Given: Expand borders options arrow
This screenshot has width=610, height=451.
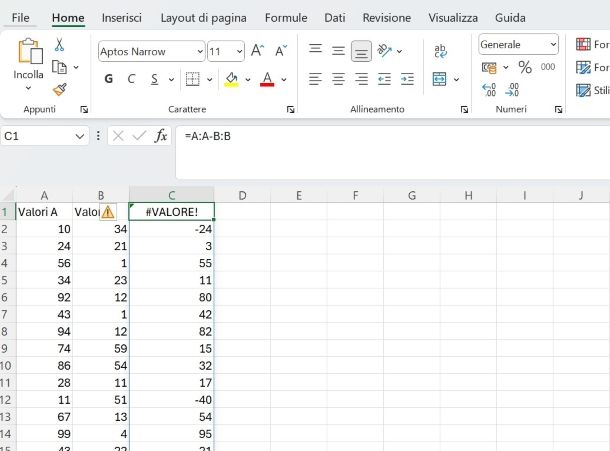Looking at the screenshot, I should pos(209,79).
